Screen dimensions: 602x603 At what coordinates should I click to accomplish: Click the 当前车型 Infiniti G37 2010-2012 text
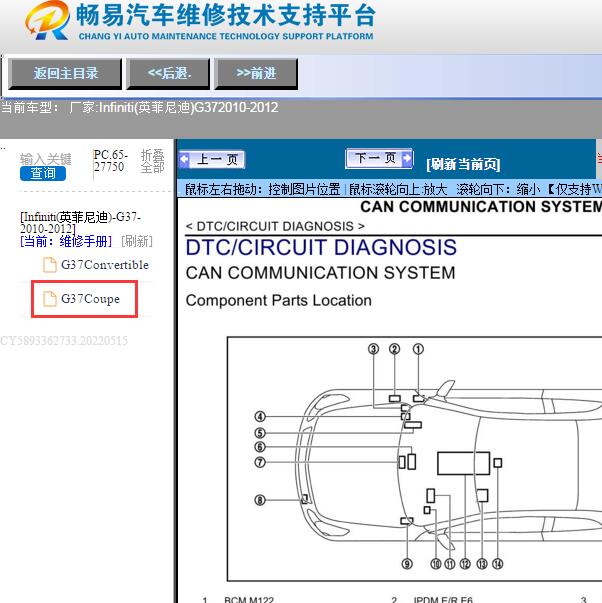point(139,107)
